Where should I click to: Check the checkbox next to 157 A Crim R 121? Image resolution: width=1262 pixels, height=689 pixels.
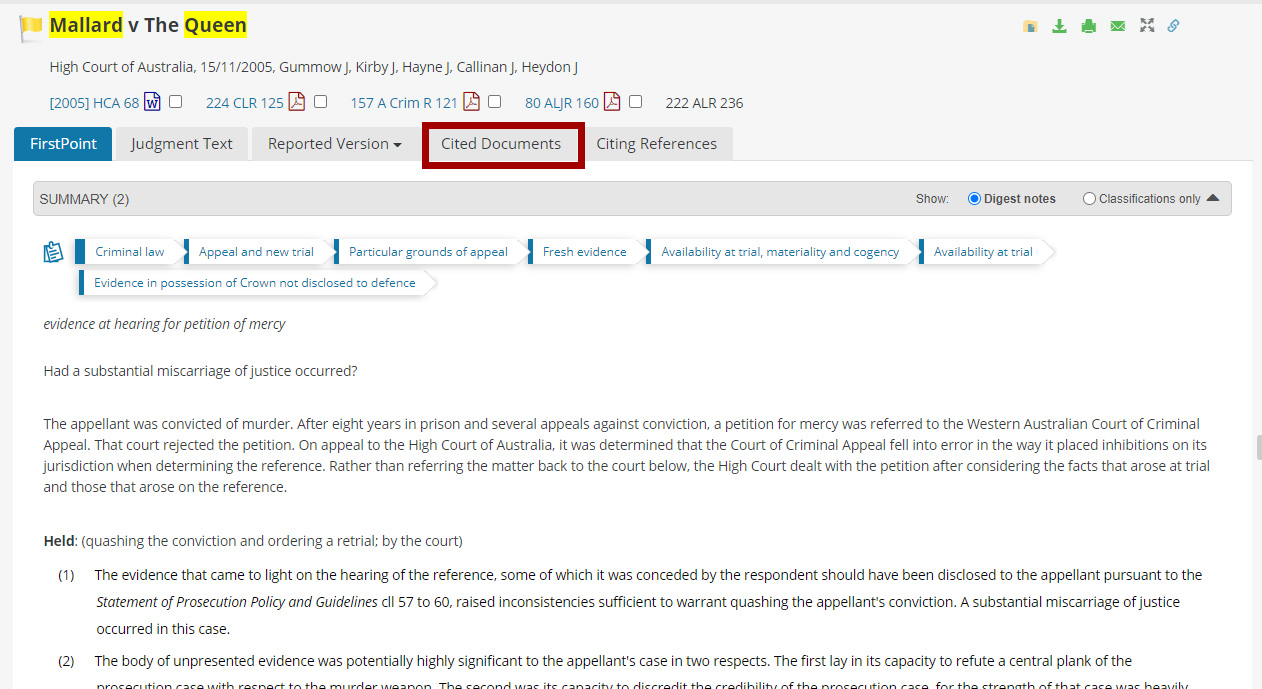[x=493, y=101]
